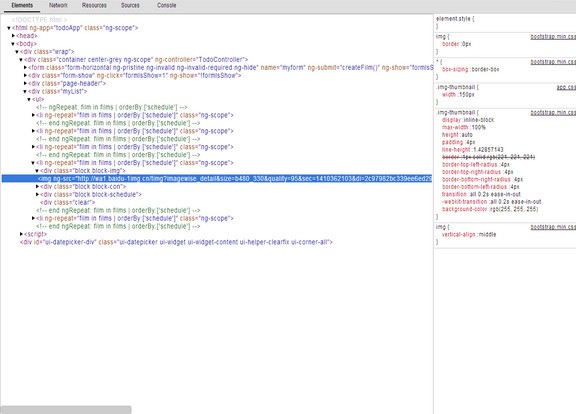Switch to the Sources tab
This screenshot has height=414, width=576.
coord(130,6)
